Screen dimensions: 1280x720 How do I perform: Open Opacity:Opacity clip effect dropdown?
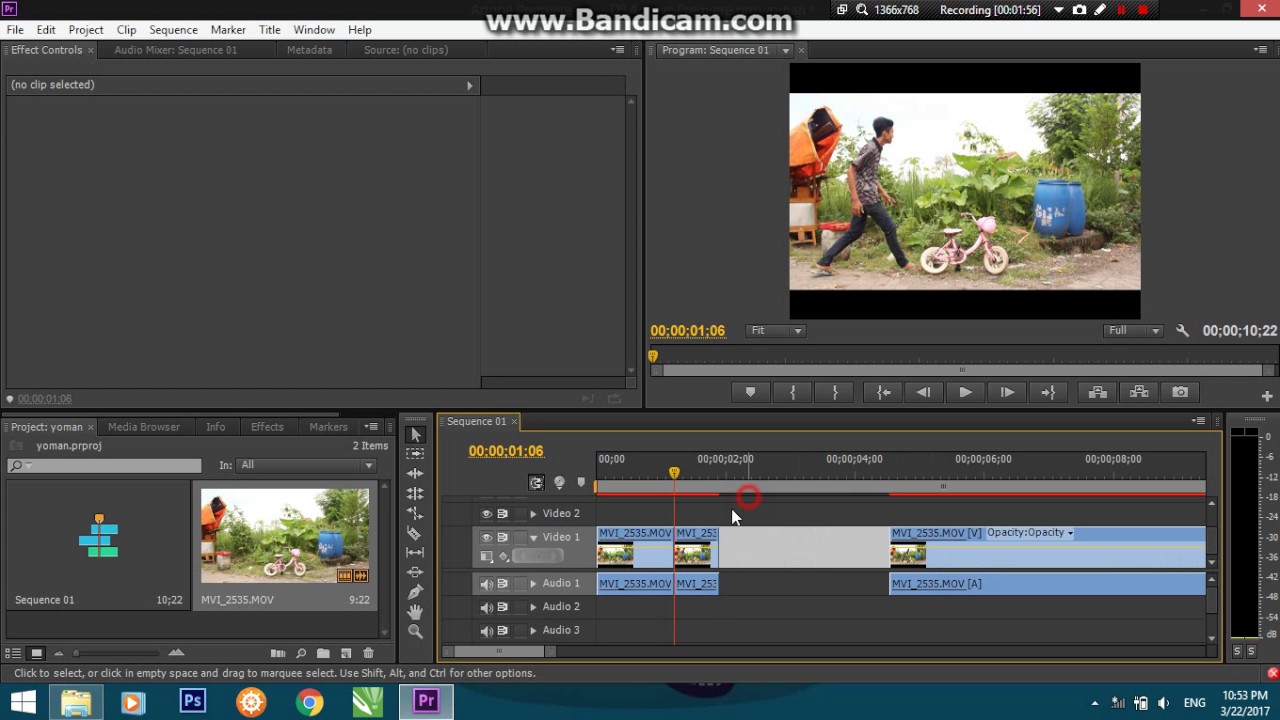(1030, 533)
